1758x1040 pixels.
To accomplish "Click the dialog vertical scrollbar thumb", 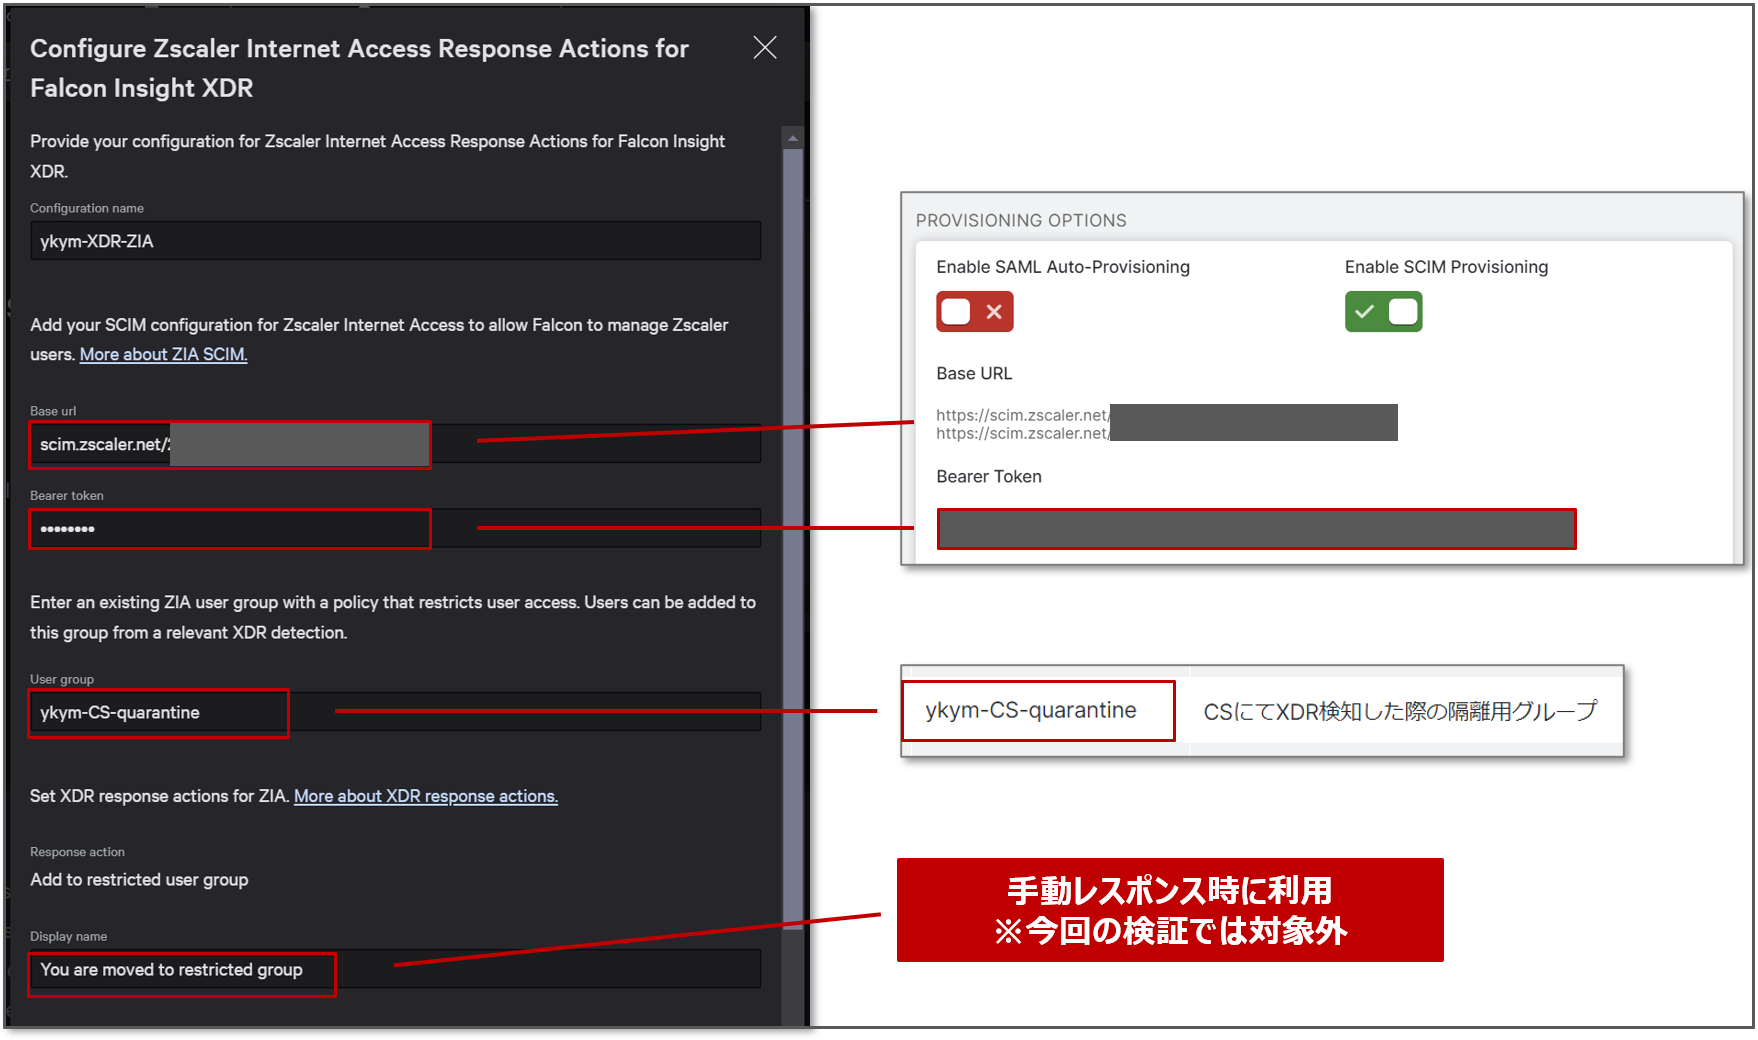I will tap(792, 539).
